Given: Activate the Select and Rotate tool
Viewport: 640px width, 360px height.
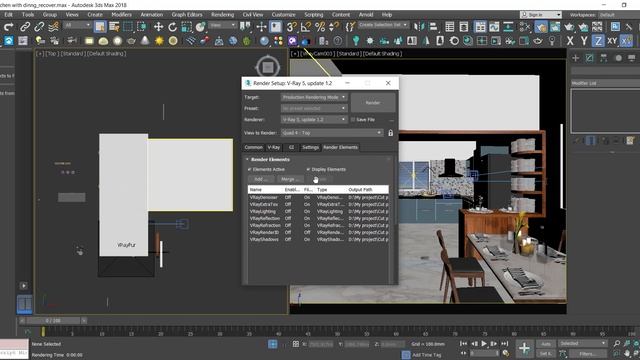Looking at the screenshot, I should tap(173, 27).
